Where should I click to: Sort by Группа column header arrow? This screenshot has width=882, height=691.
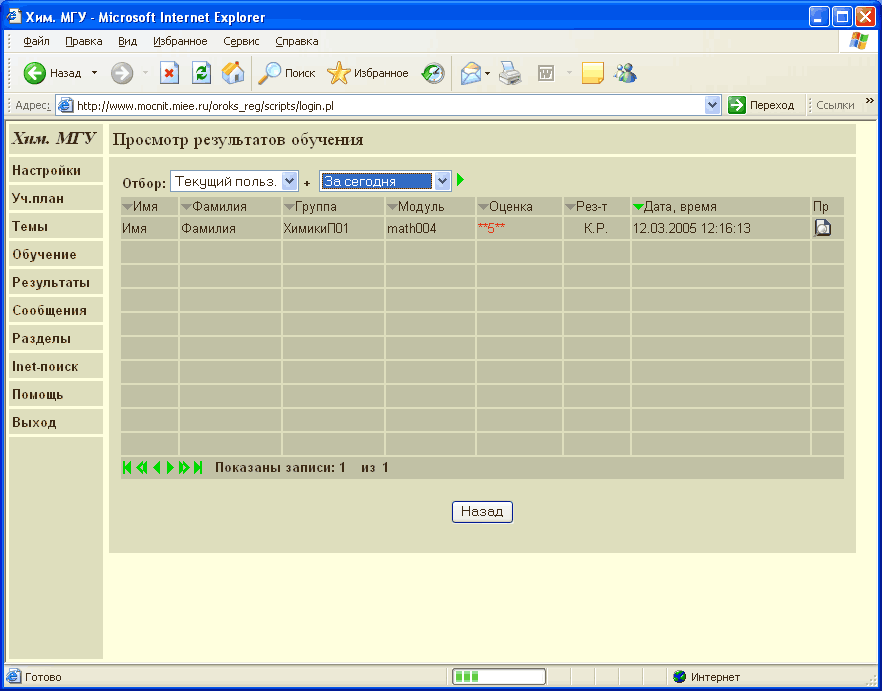tap(289, 207)
